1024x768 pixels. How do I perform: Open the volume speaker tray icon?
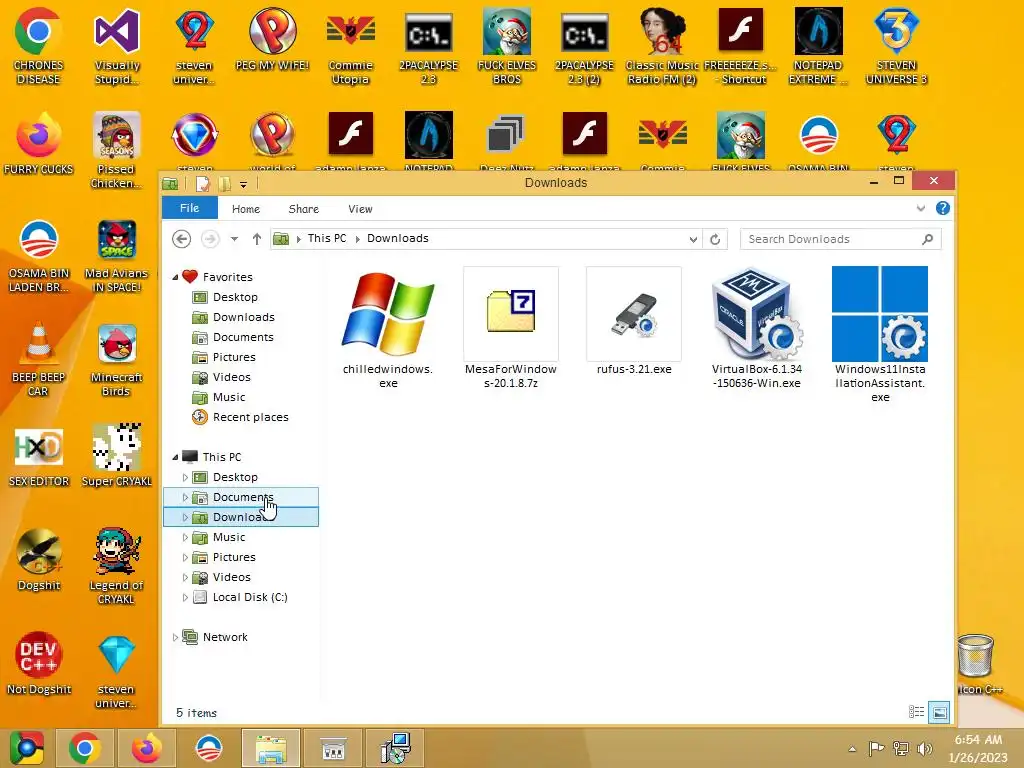[x=924, y=748]
